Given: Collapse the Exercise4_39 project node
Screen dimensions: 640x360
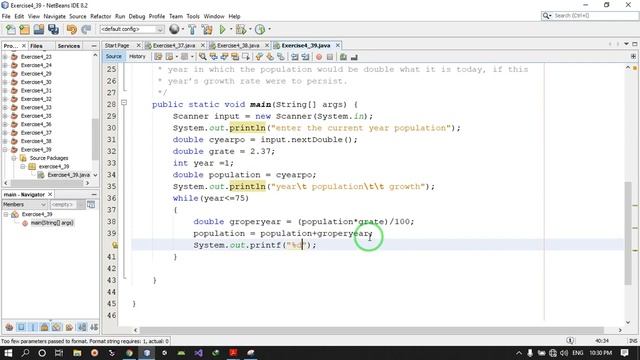Looking at the screenshot, I should click(5, 149).
